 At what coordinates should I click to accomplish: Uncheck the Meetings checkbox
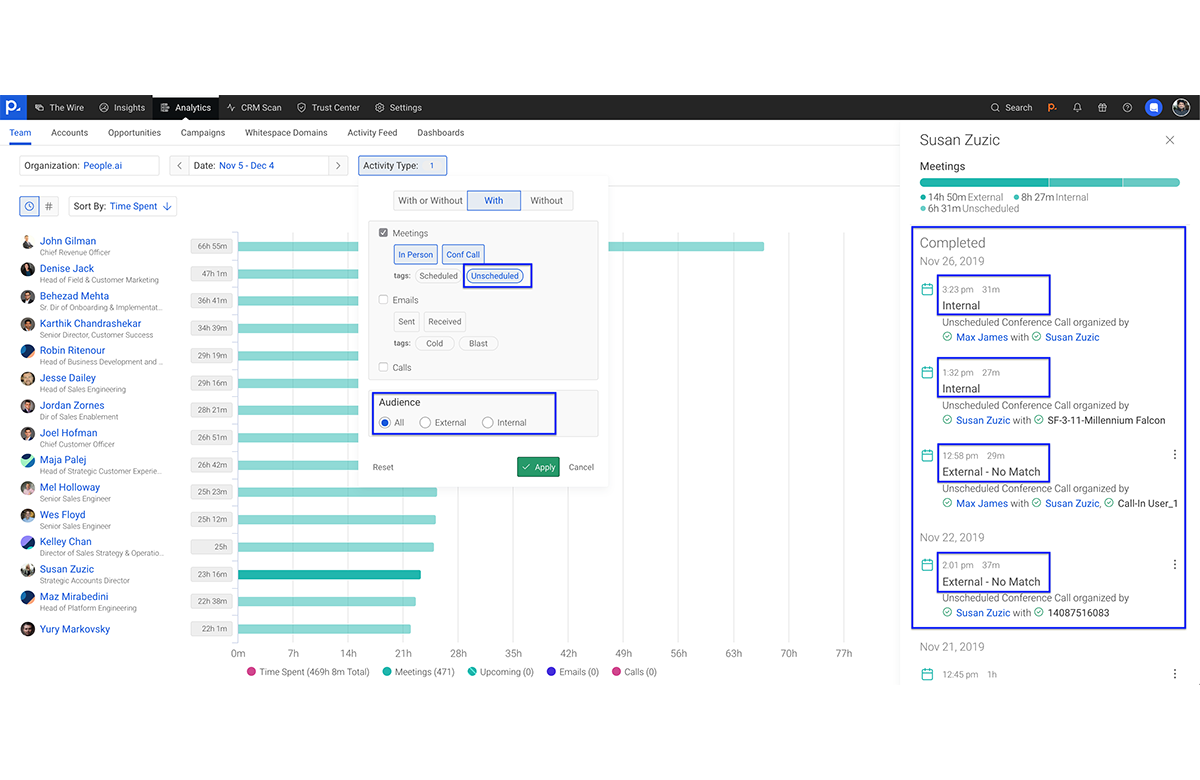(384, 233)
